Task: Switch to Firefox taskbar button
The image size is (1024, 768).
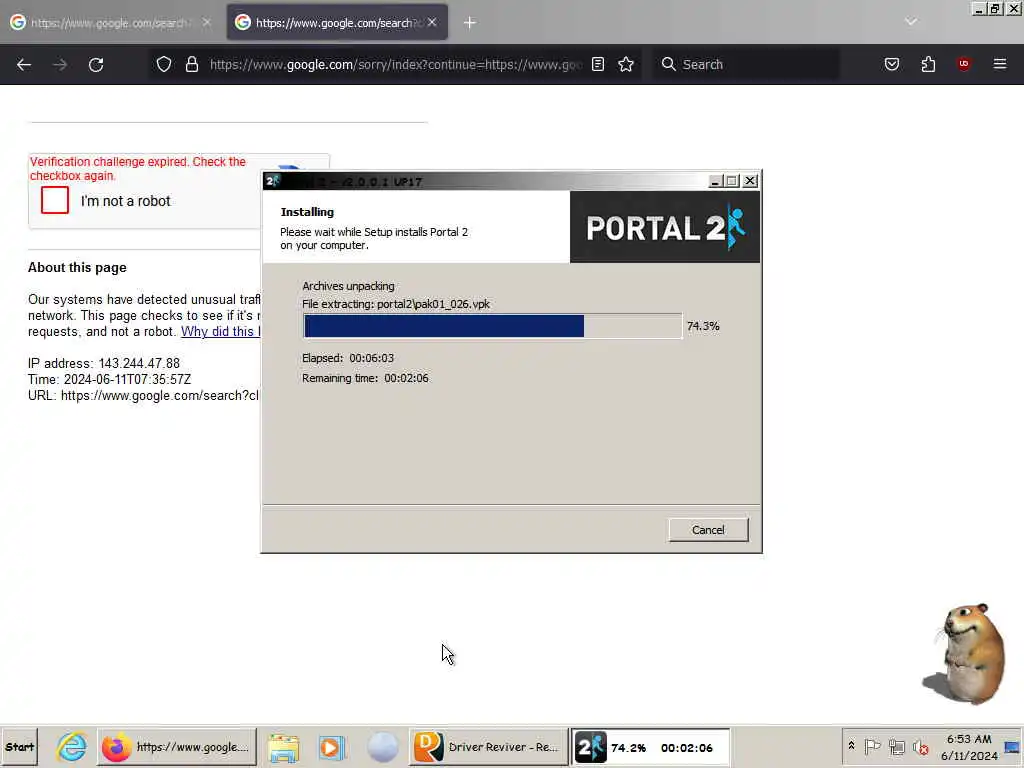Action: pyautogui.click(x=176, y=747)
